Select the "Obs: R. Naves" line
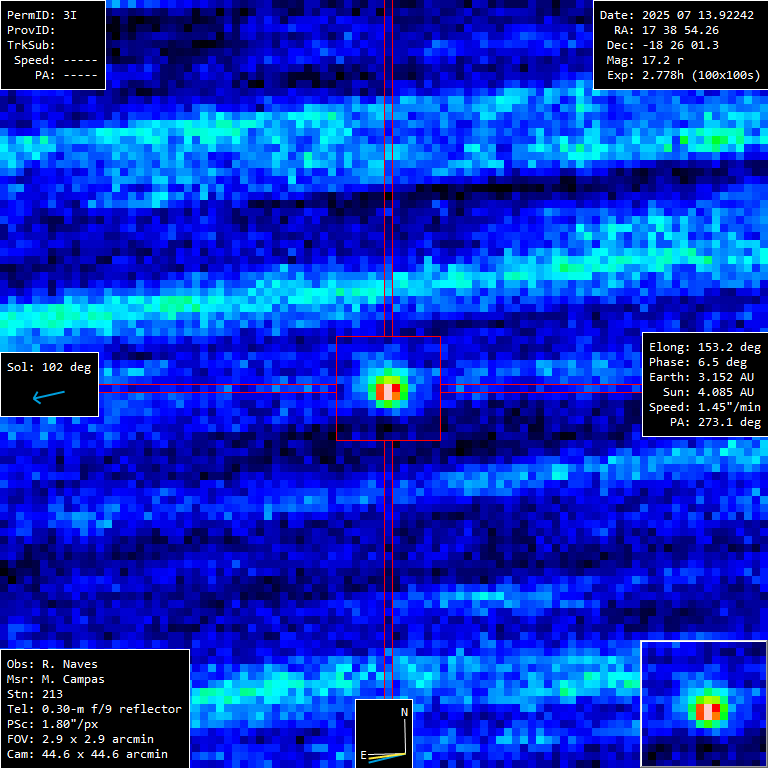768x768 pixels. click(52, 664)
